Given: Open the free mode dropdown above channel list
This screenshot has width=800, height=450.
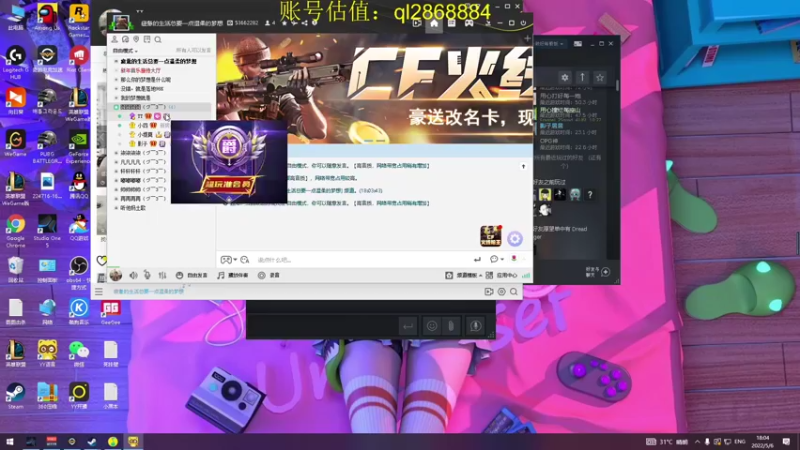Looking at the screenshot, I should click(x=125, y=51).
